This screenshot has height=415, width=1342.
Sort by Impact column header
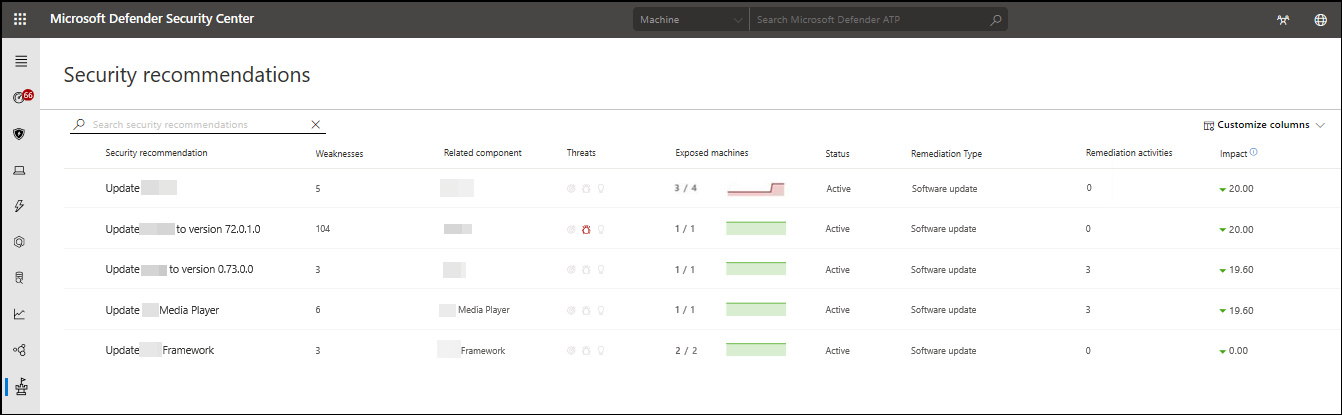click(x=1233, y=154)
